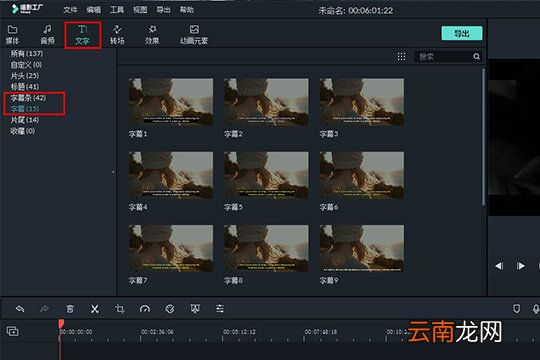Select the 字幕1 subtitle thumbnail
This screenshot has height=360, width=540.
coord(171,102)
